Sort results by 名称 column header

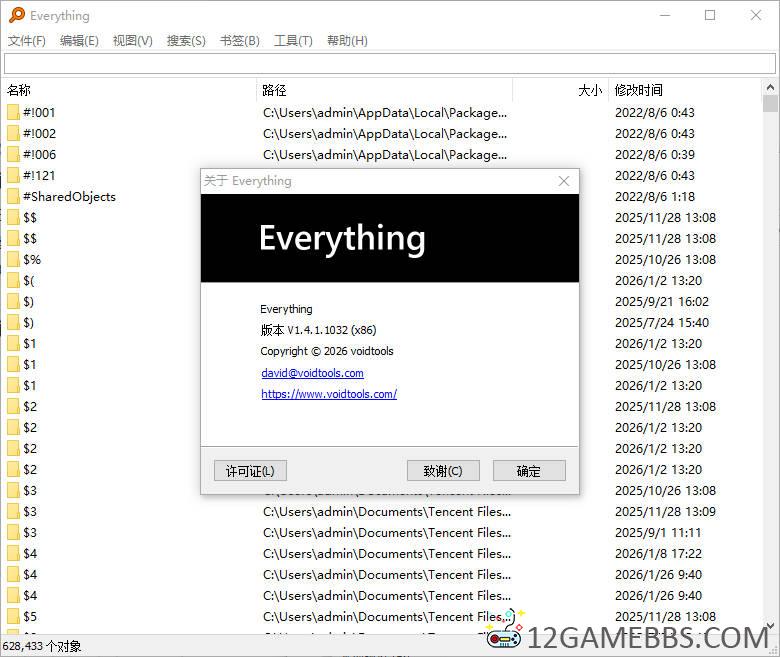pyautogui.click(x=19, y=90)
